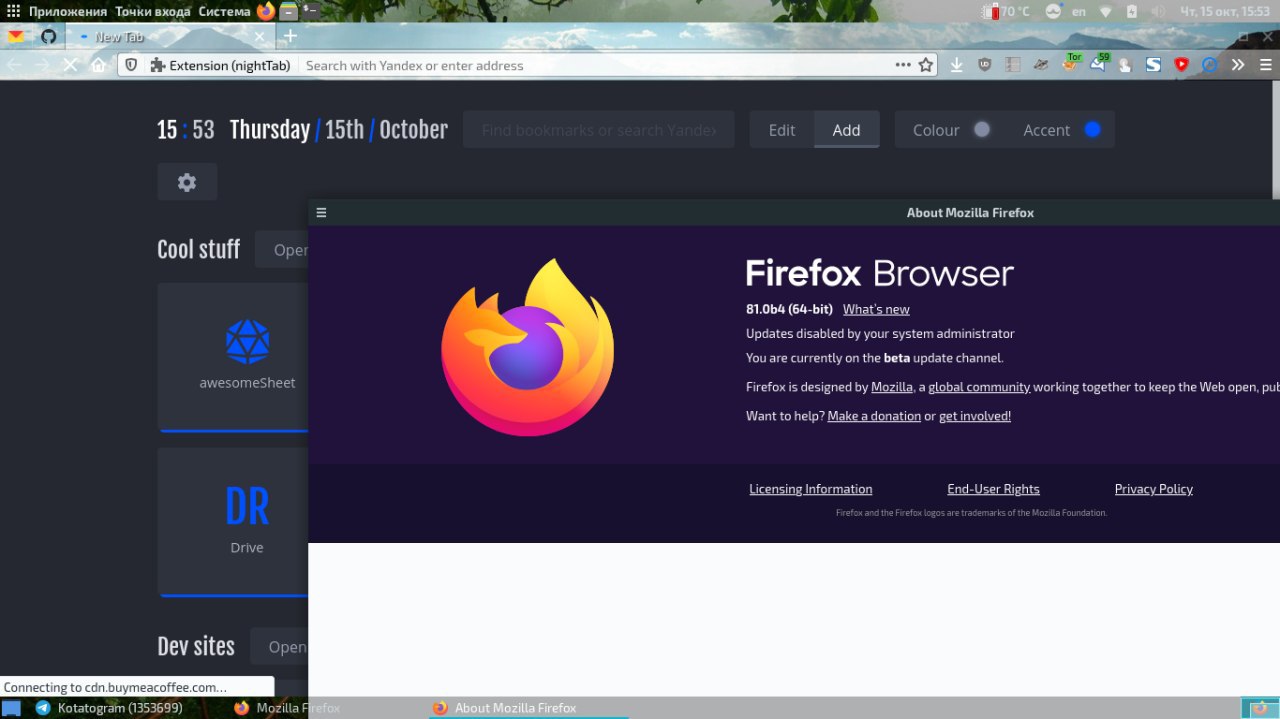Click the panel clock showing 15:53

(1225, 11)
